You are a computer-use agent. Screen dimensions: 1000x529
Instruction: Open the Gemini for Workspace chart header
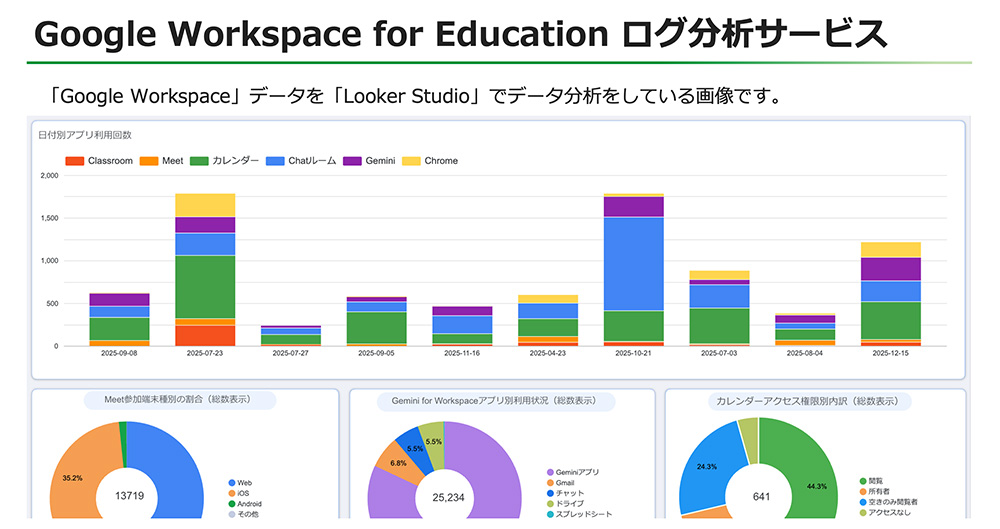(x=500, y=401)
